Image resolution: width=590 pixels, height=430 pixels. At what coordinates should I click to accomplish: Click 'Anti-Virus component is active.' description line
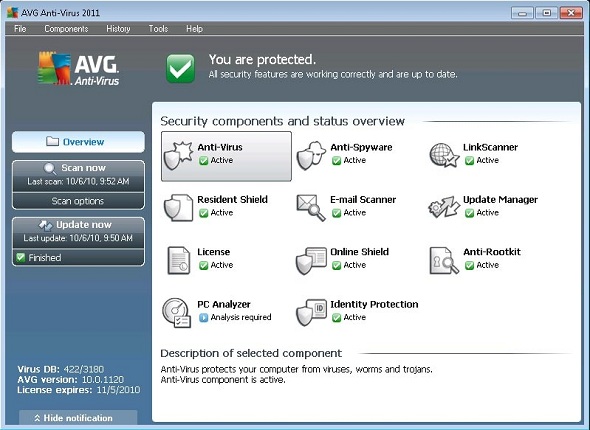coord(223,380)
